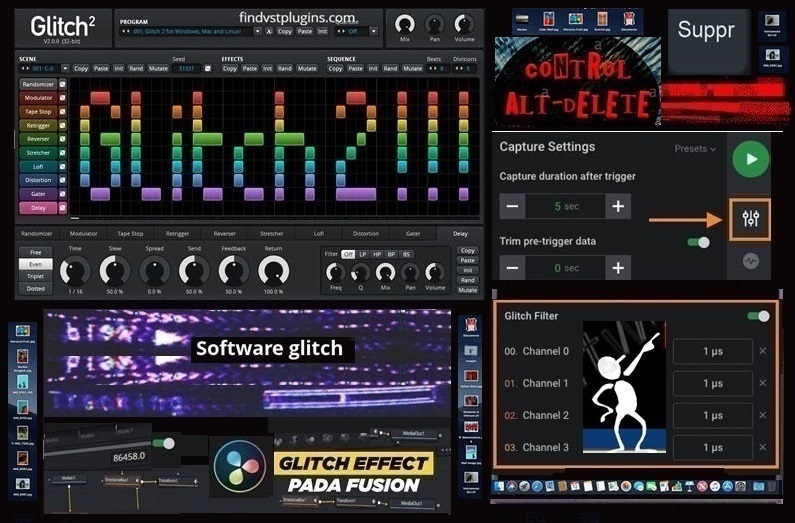Toggle the Glitch Filter switch
Image resolution: width=795 pixels, height=523 pixels.
[758, 316]
